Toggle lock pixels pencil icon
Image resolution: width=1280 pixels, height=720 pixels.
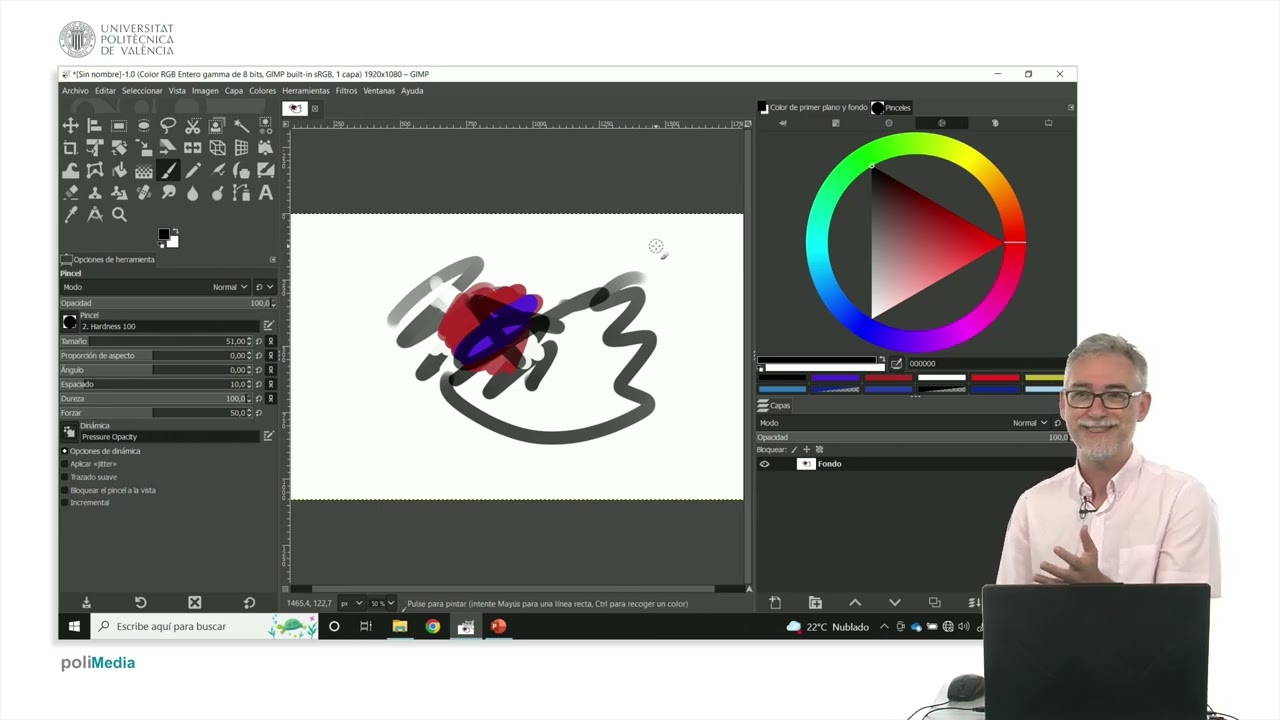(794, 450)
